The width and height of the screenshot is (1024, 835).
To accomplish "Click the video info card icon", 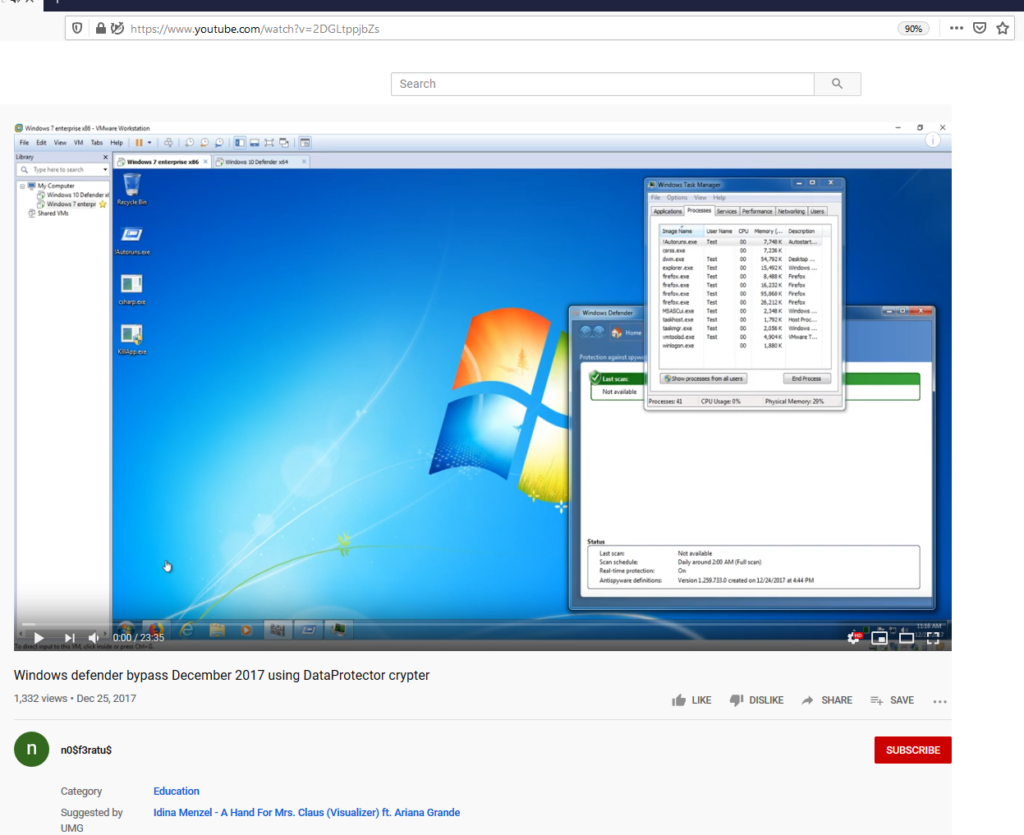I will pos(933,140).
